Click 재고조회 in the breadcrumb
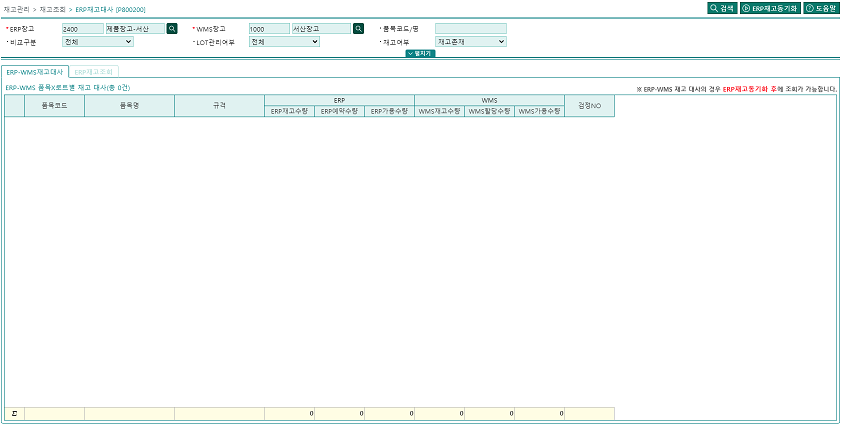 click(52, 9)
